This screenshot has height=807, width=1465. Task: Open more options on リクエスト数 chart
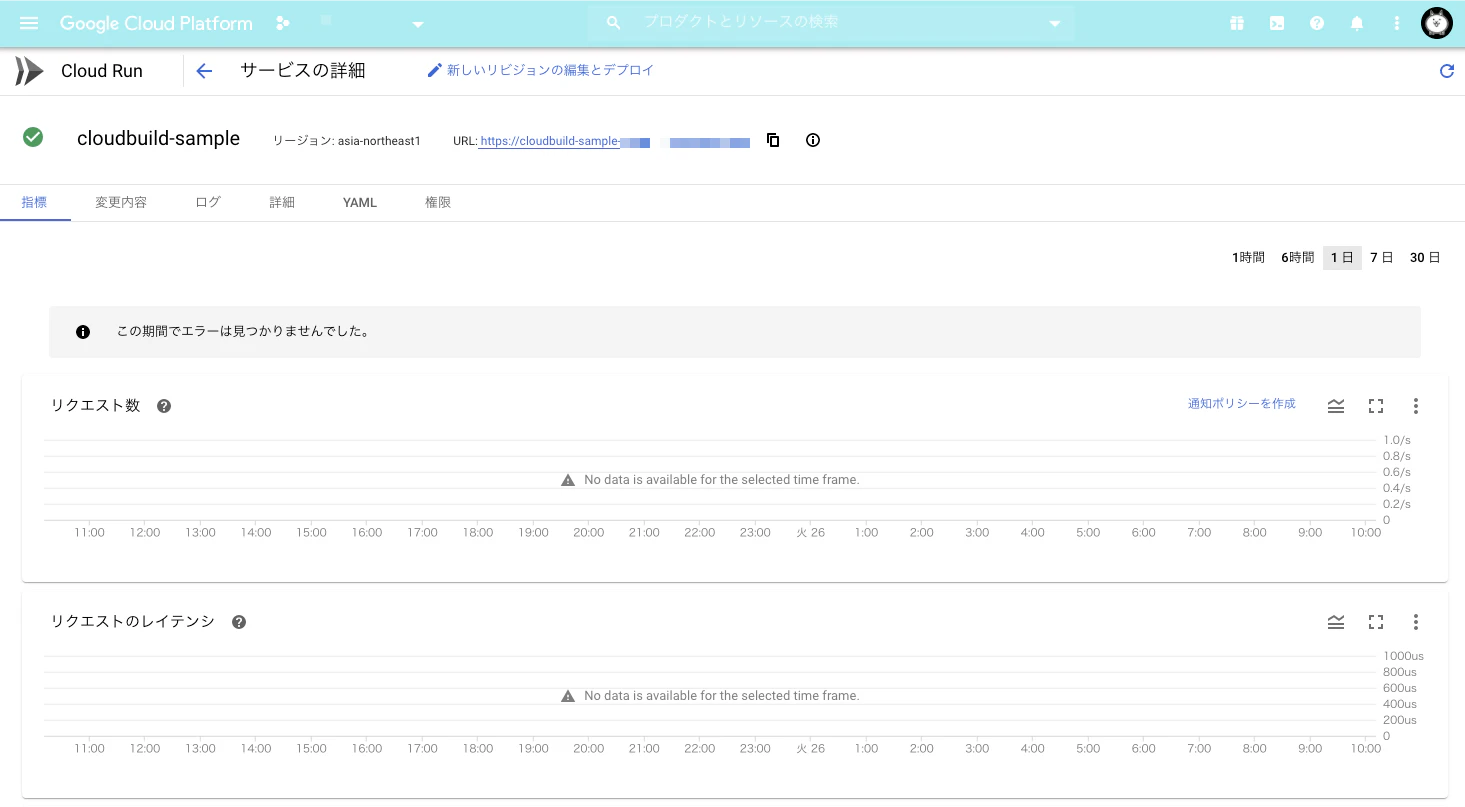1416,406
